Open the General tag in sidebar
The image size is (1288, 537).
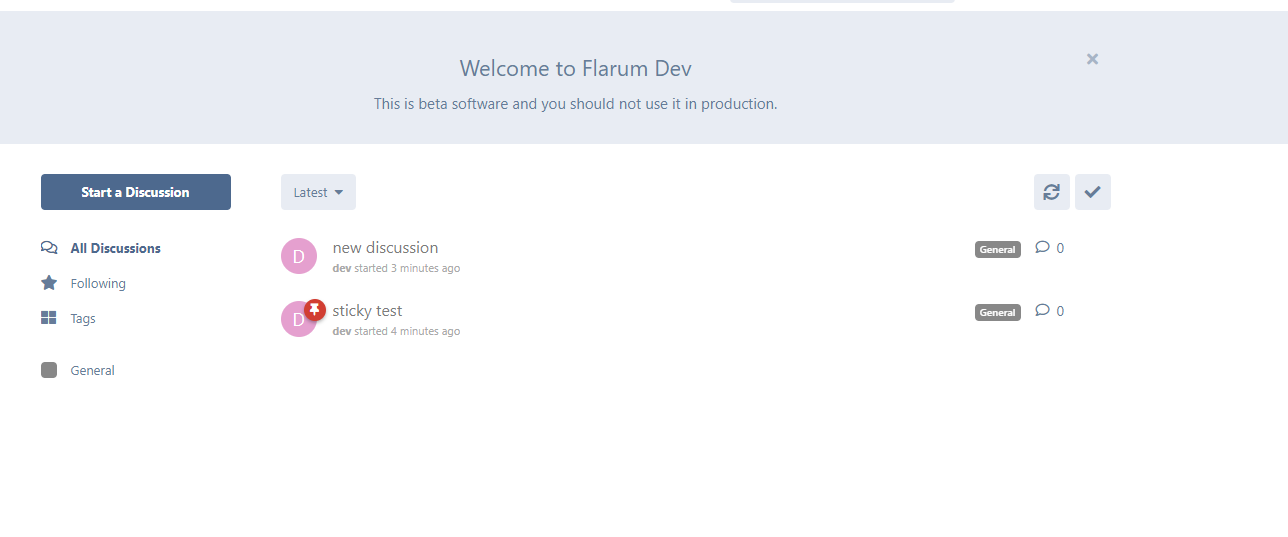pos(78,370)
